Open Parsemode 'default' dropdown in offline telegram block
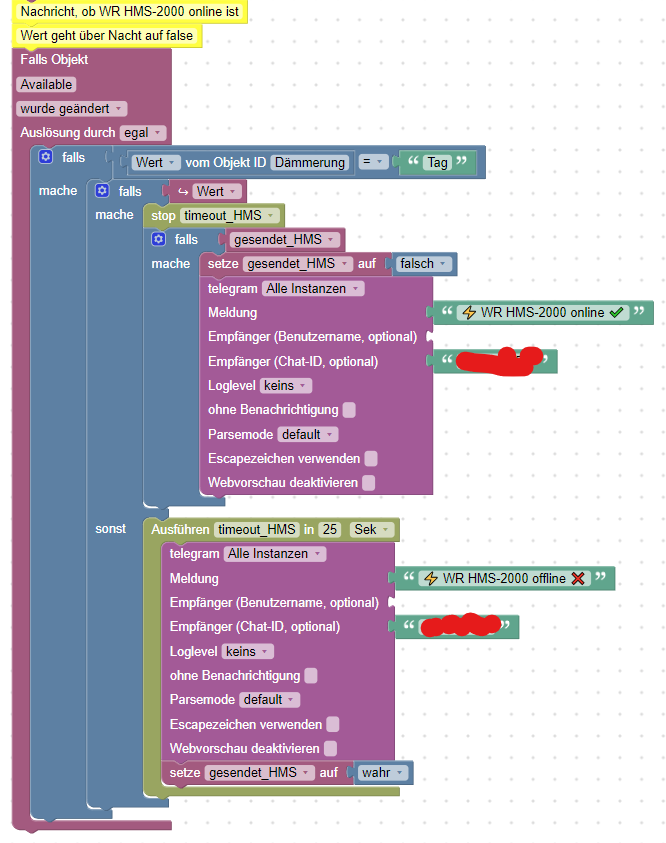 pos(269,700)
